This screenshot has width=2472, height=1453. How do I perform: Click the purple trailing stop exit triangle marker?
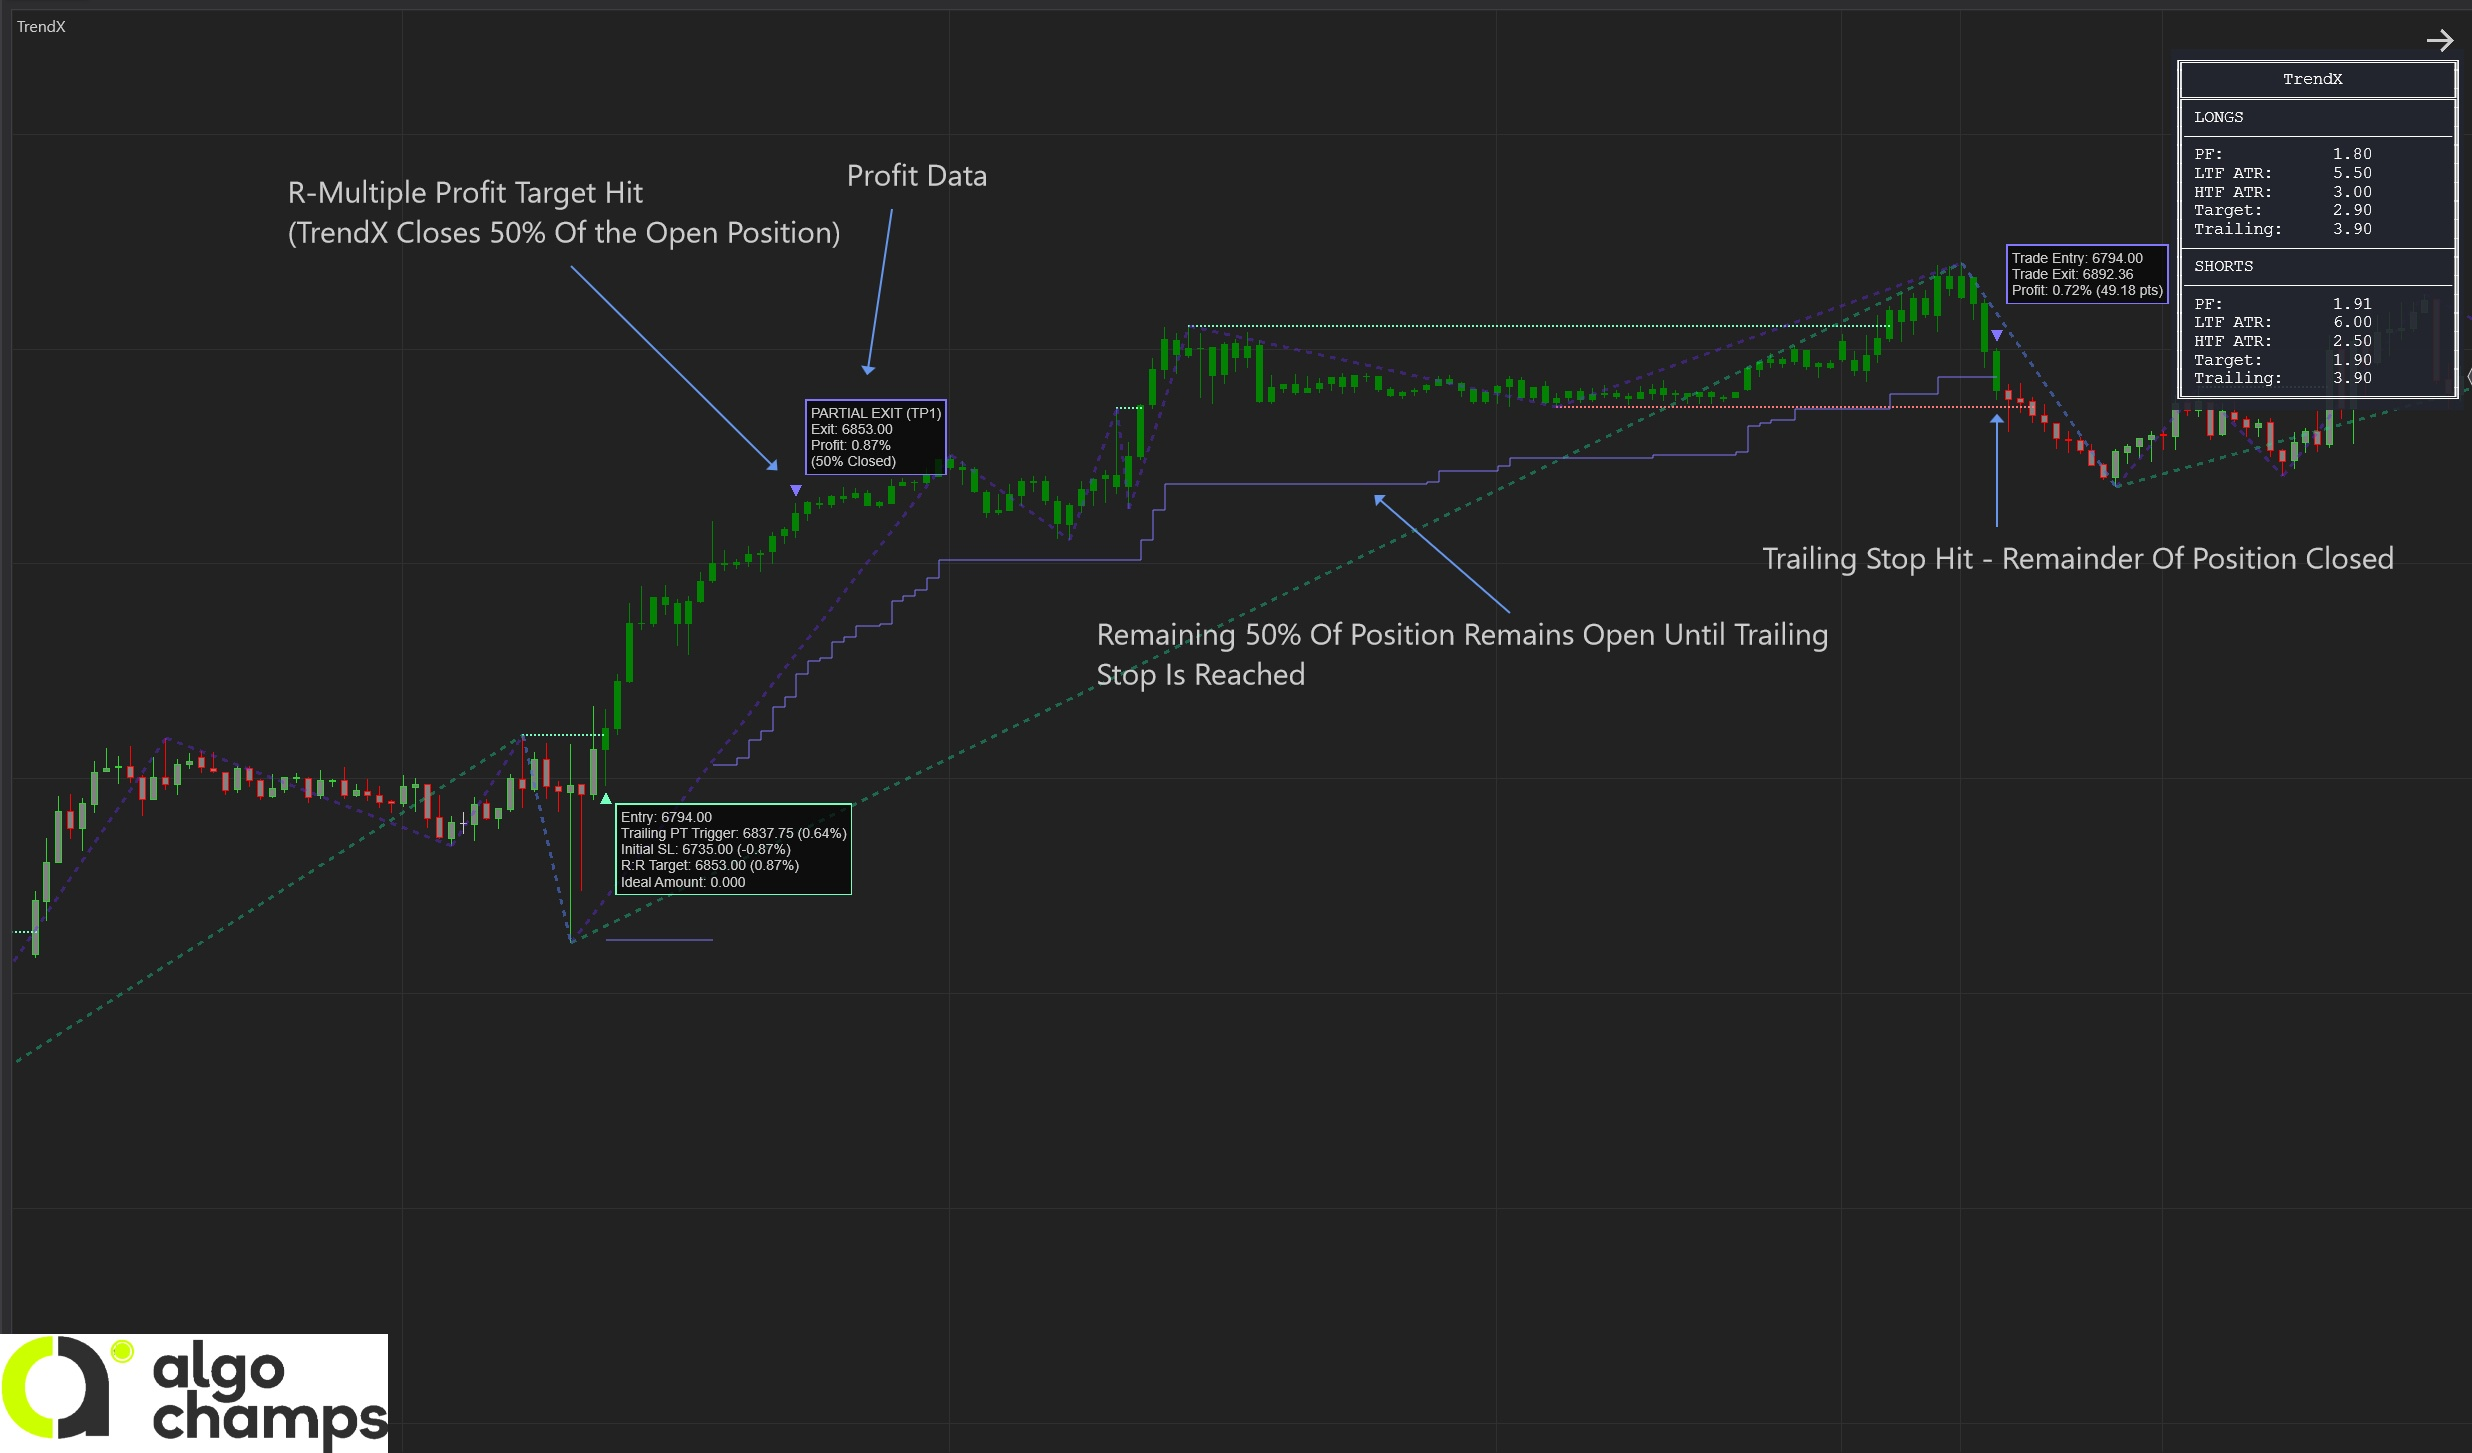(1997, 335)
